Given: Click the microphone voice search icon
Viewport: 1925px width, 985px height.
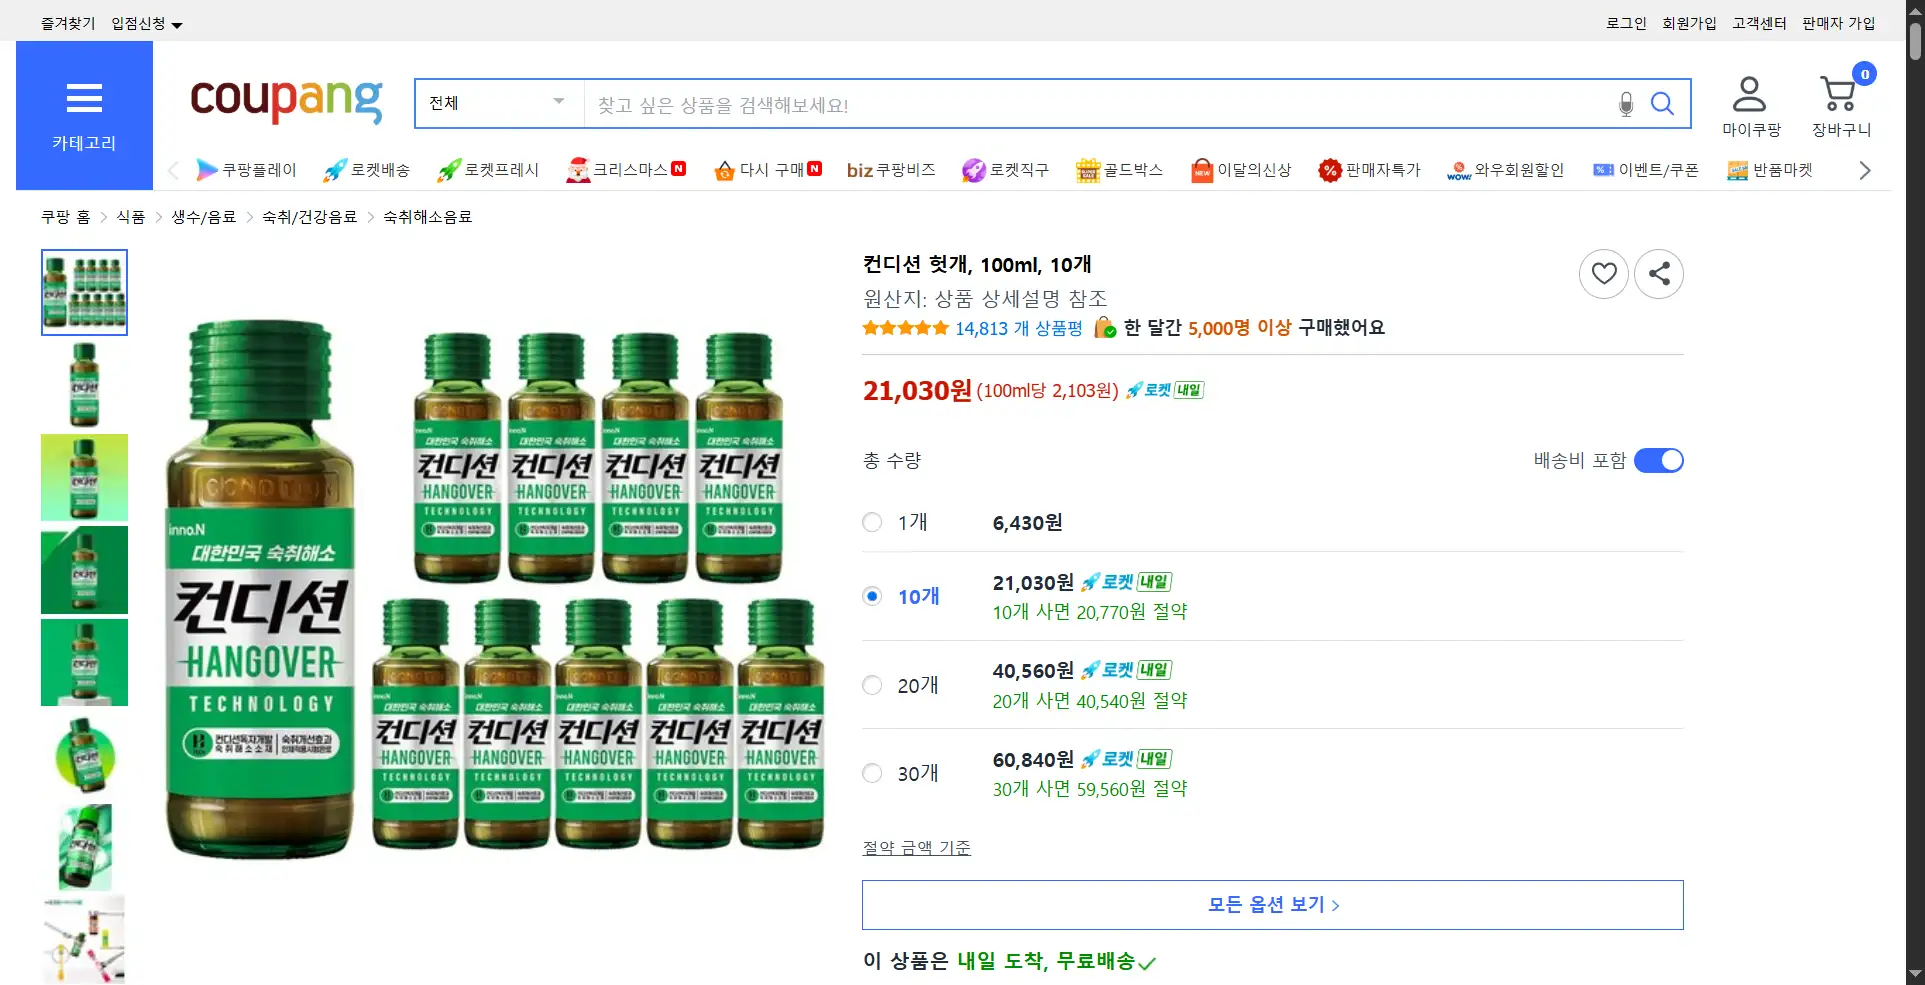Looking at the screenshot, I should click(1626, 104).
